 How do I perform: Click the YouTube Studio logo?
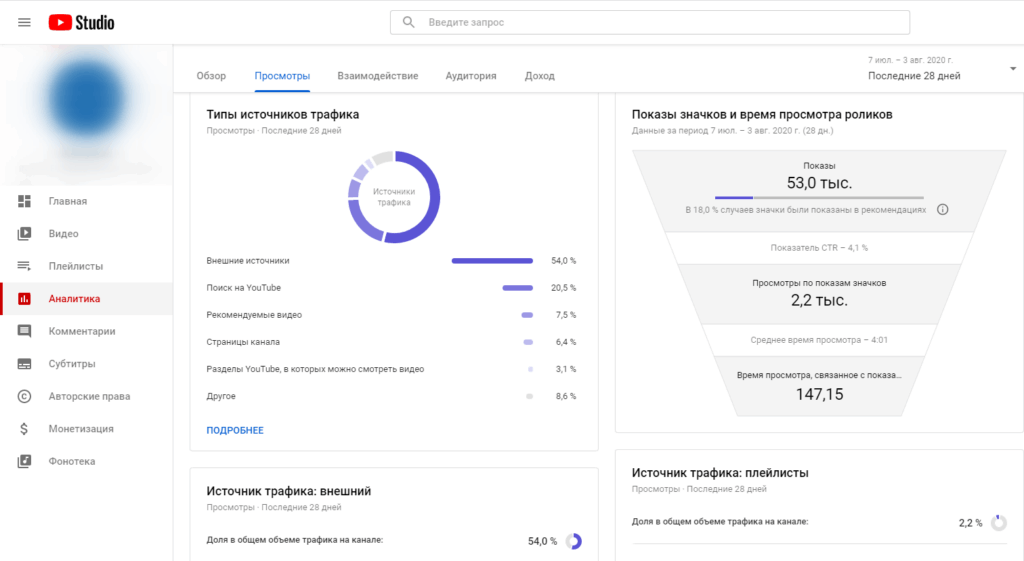click(81, 22)
